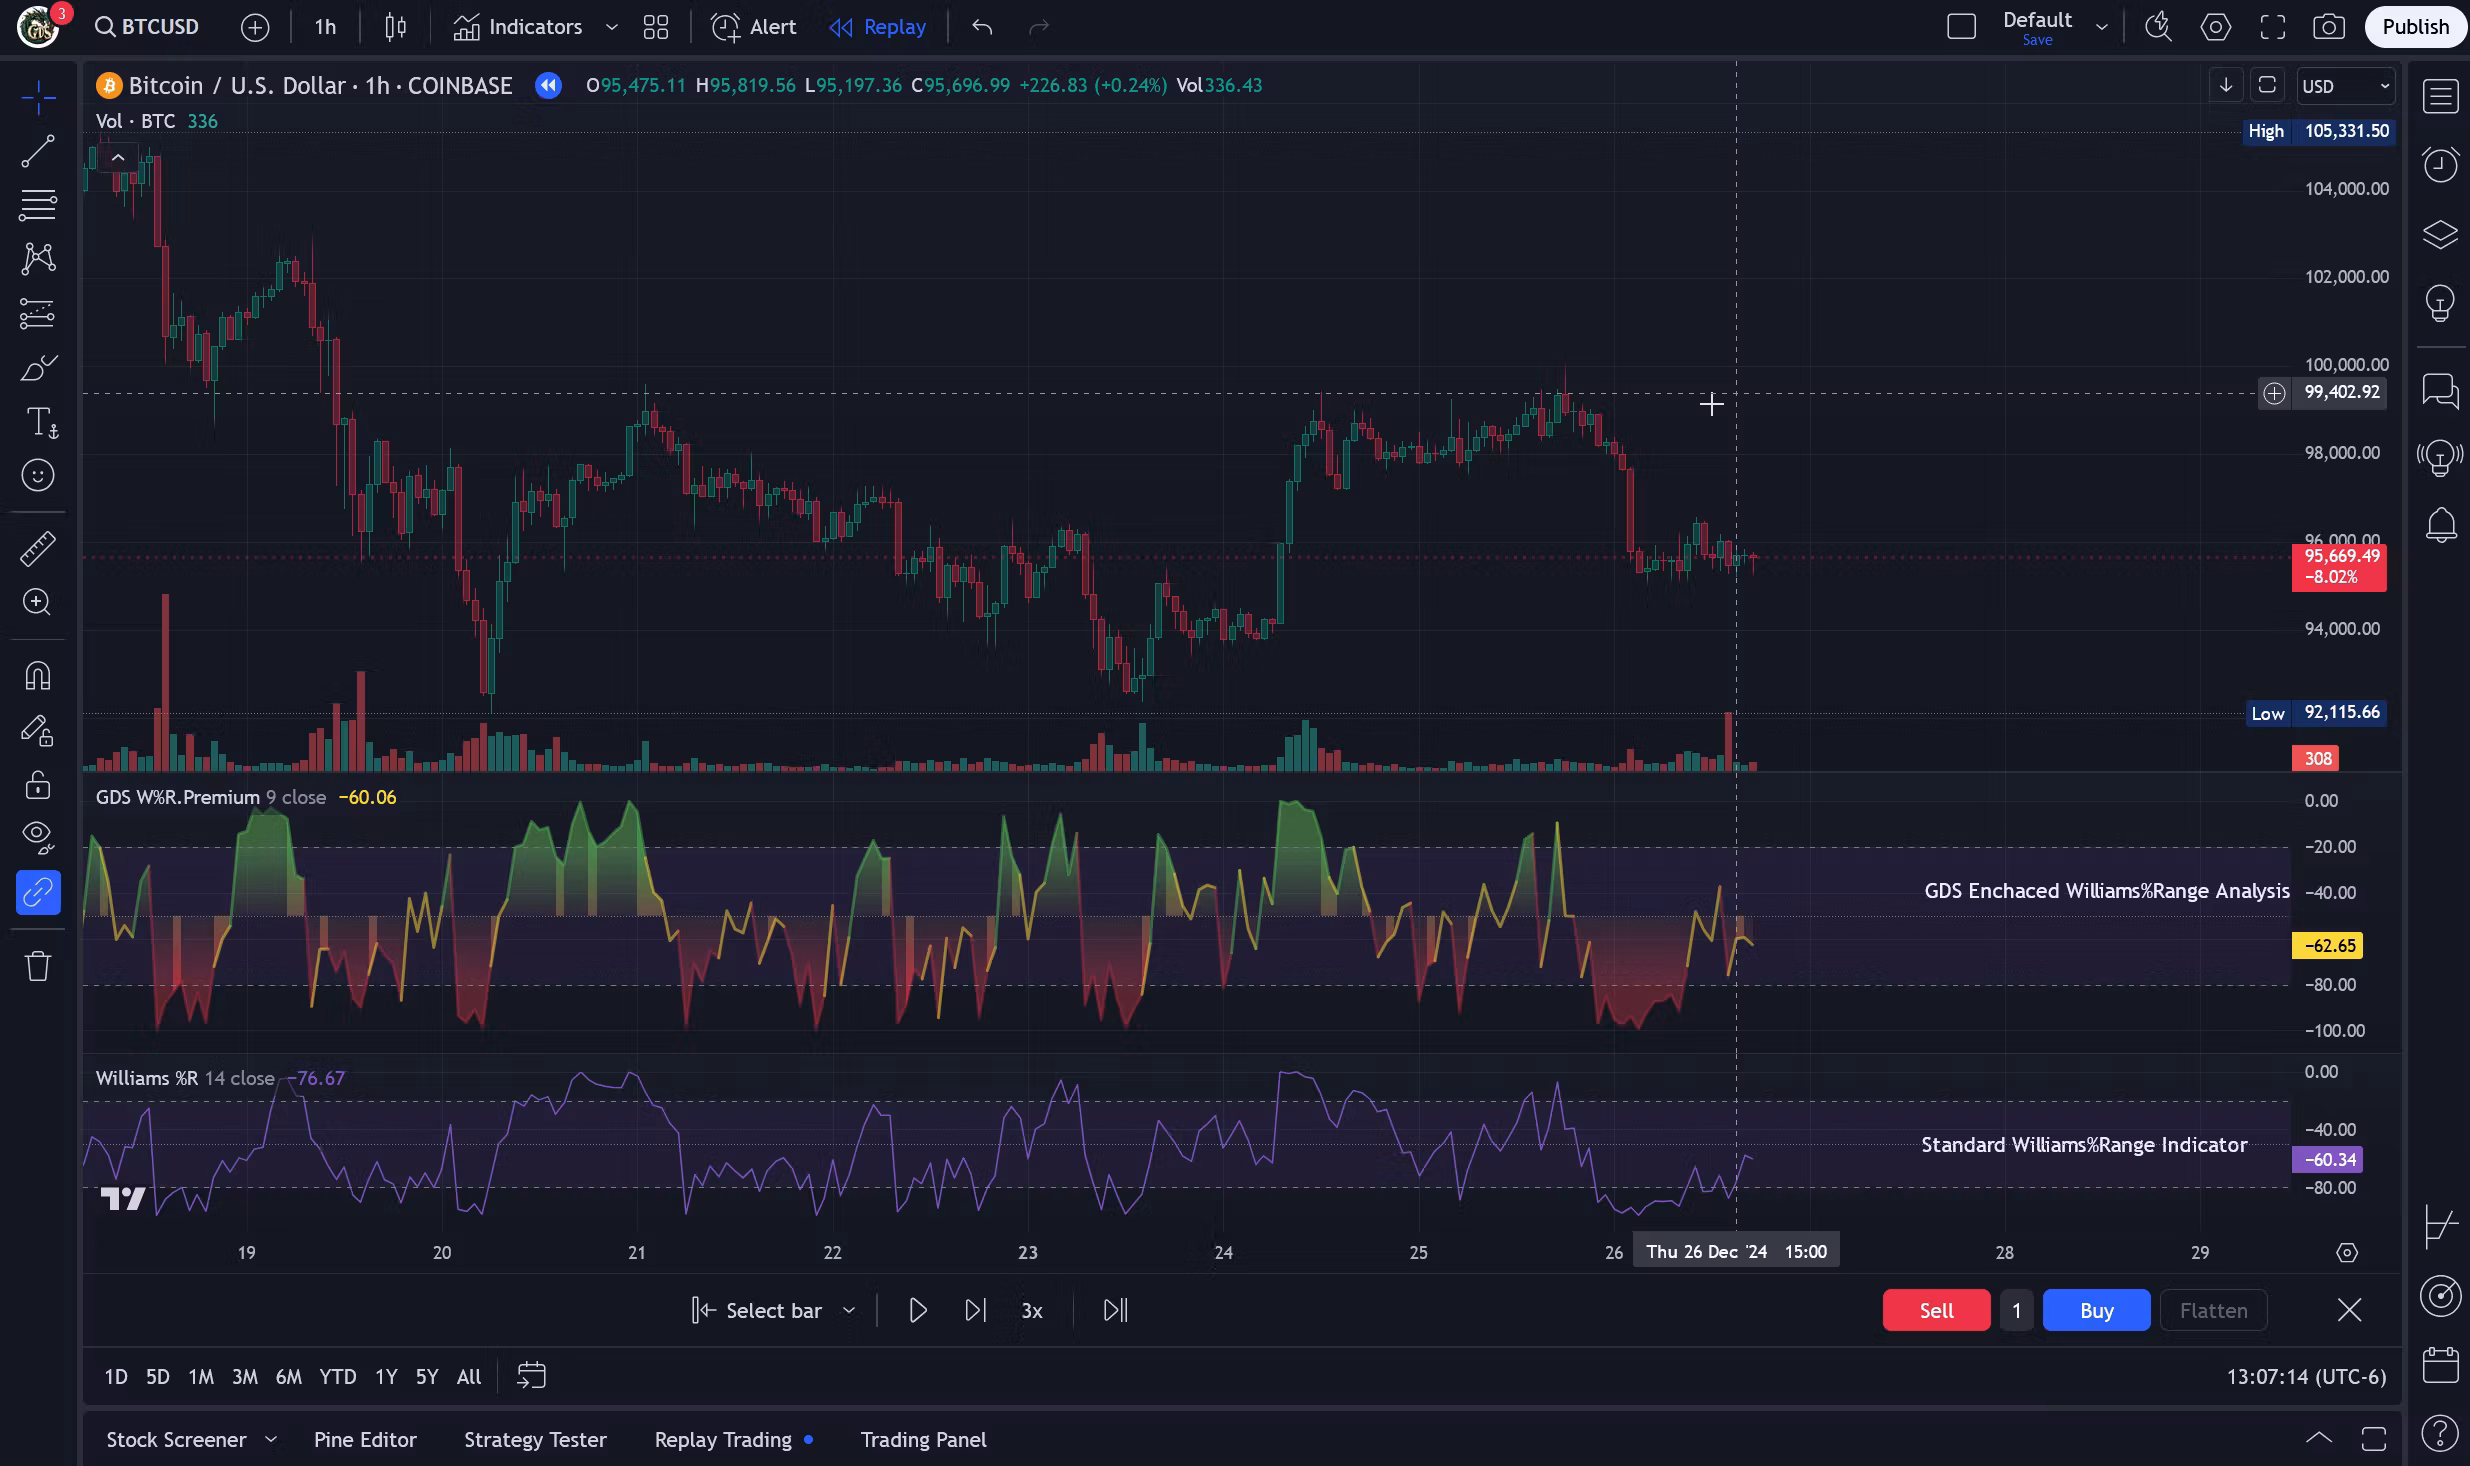
Task: Select the ruler measure tool
Action: tap(38, 549)
